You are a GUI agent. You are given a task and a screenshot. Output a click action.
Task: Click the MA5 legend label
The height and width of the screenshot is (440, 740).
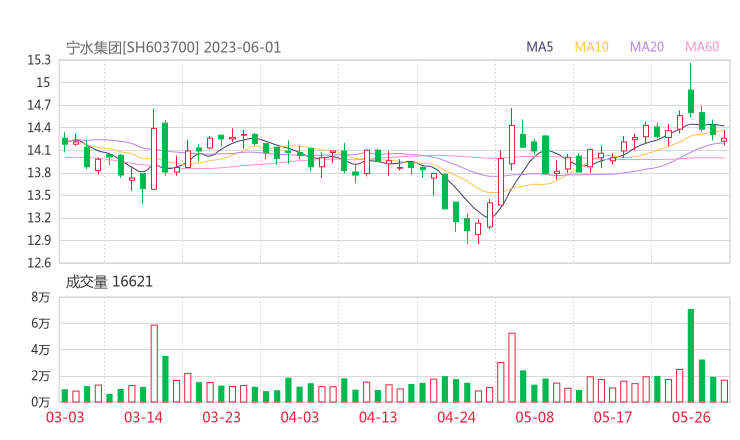pyautogui.click(x=539, y=47)
